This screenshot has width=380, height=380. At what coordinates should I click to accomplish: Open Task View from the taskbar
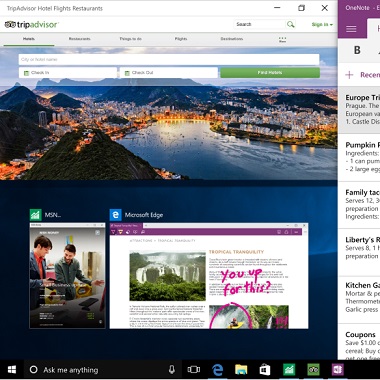pyautogui.click(x=194, y=370)
